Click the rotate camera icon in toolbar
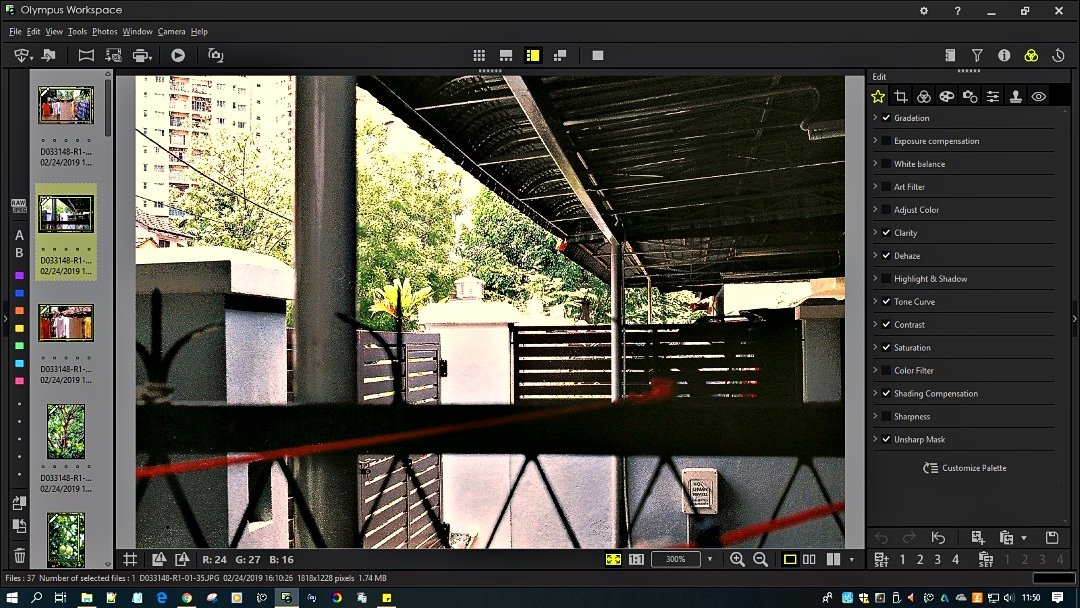This screenshot has width=1080, height=608. tap(216, 55)
